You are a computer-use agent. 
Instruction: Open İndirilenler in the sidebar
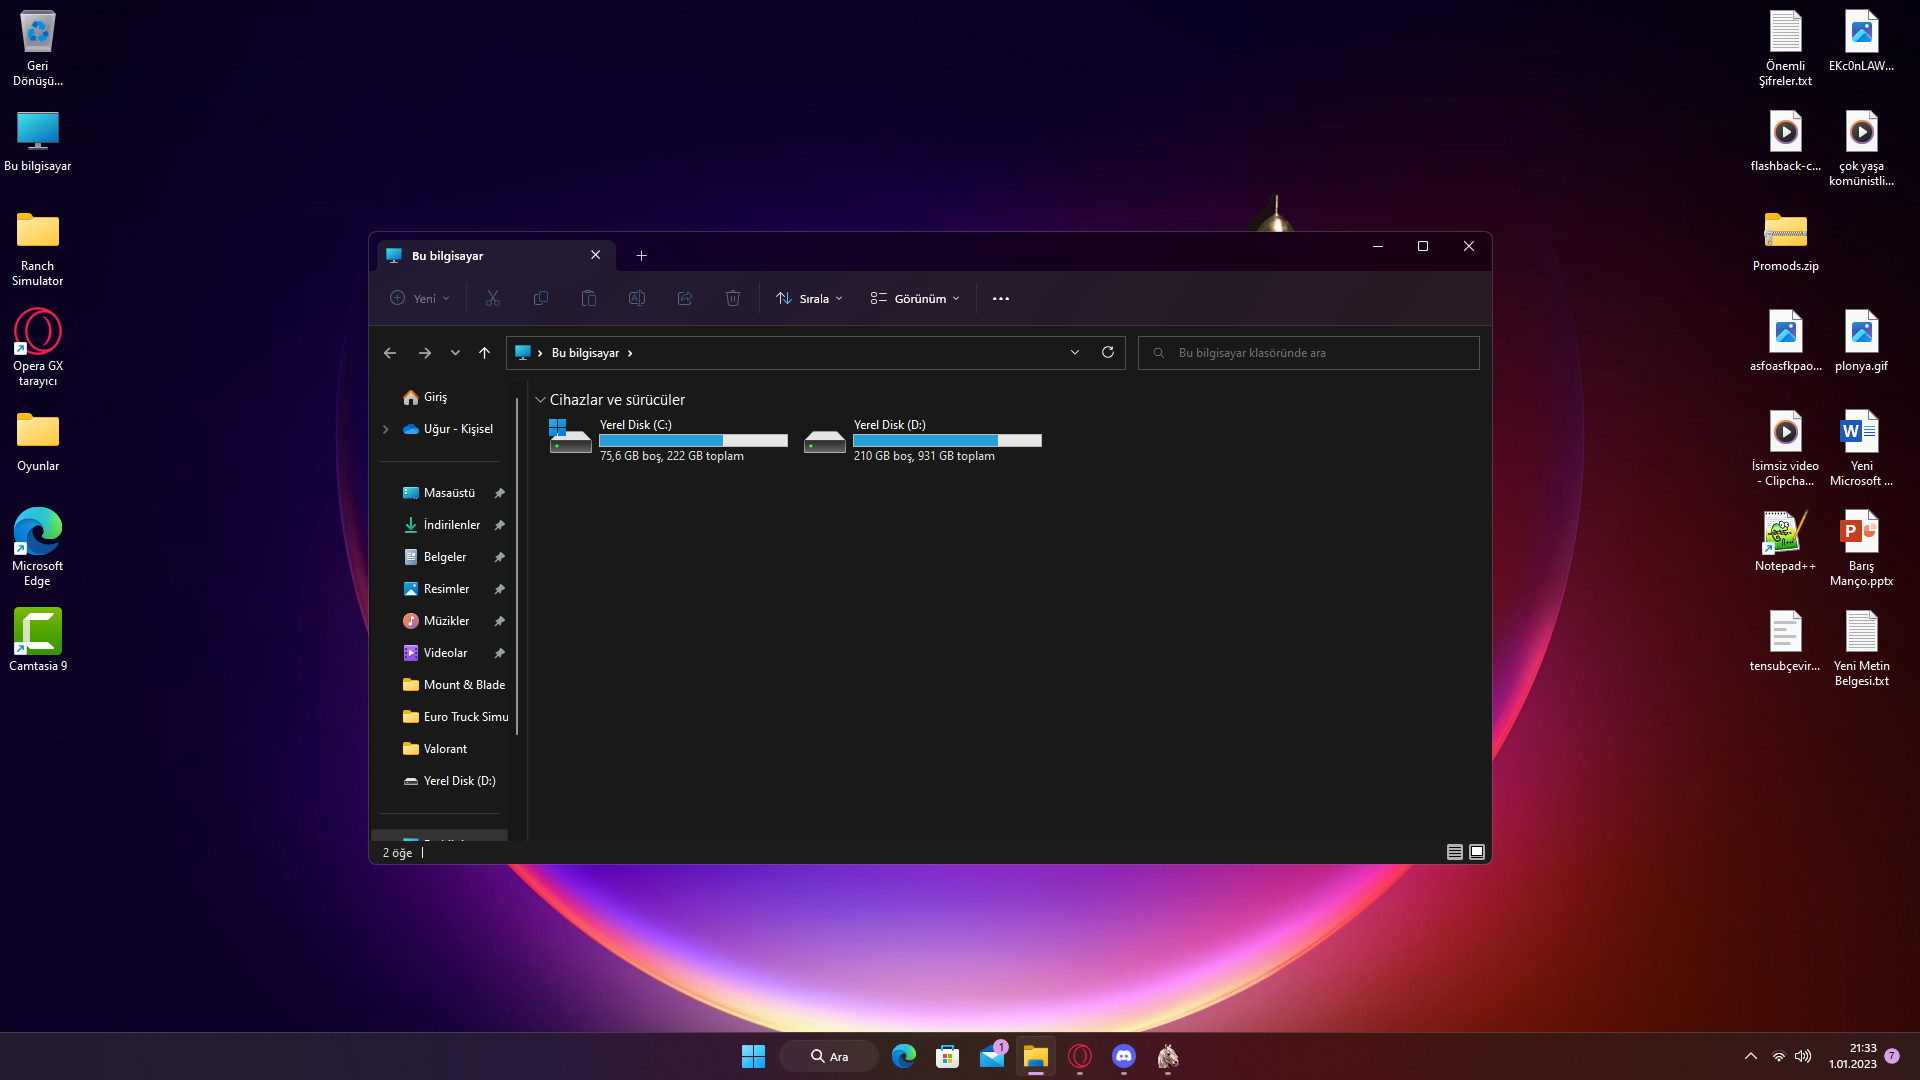point(451,525)
